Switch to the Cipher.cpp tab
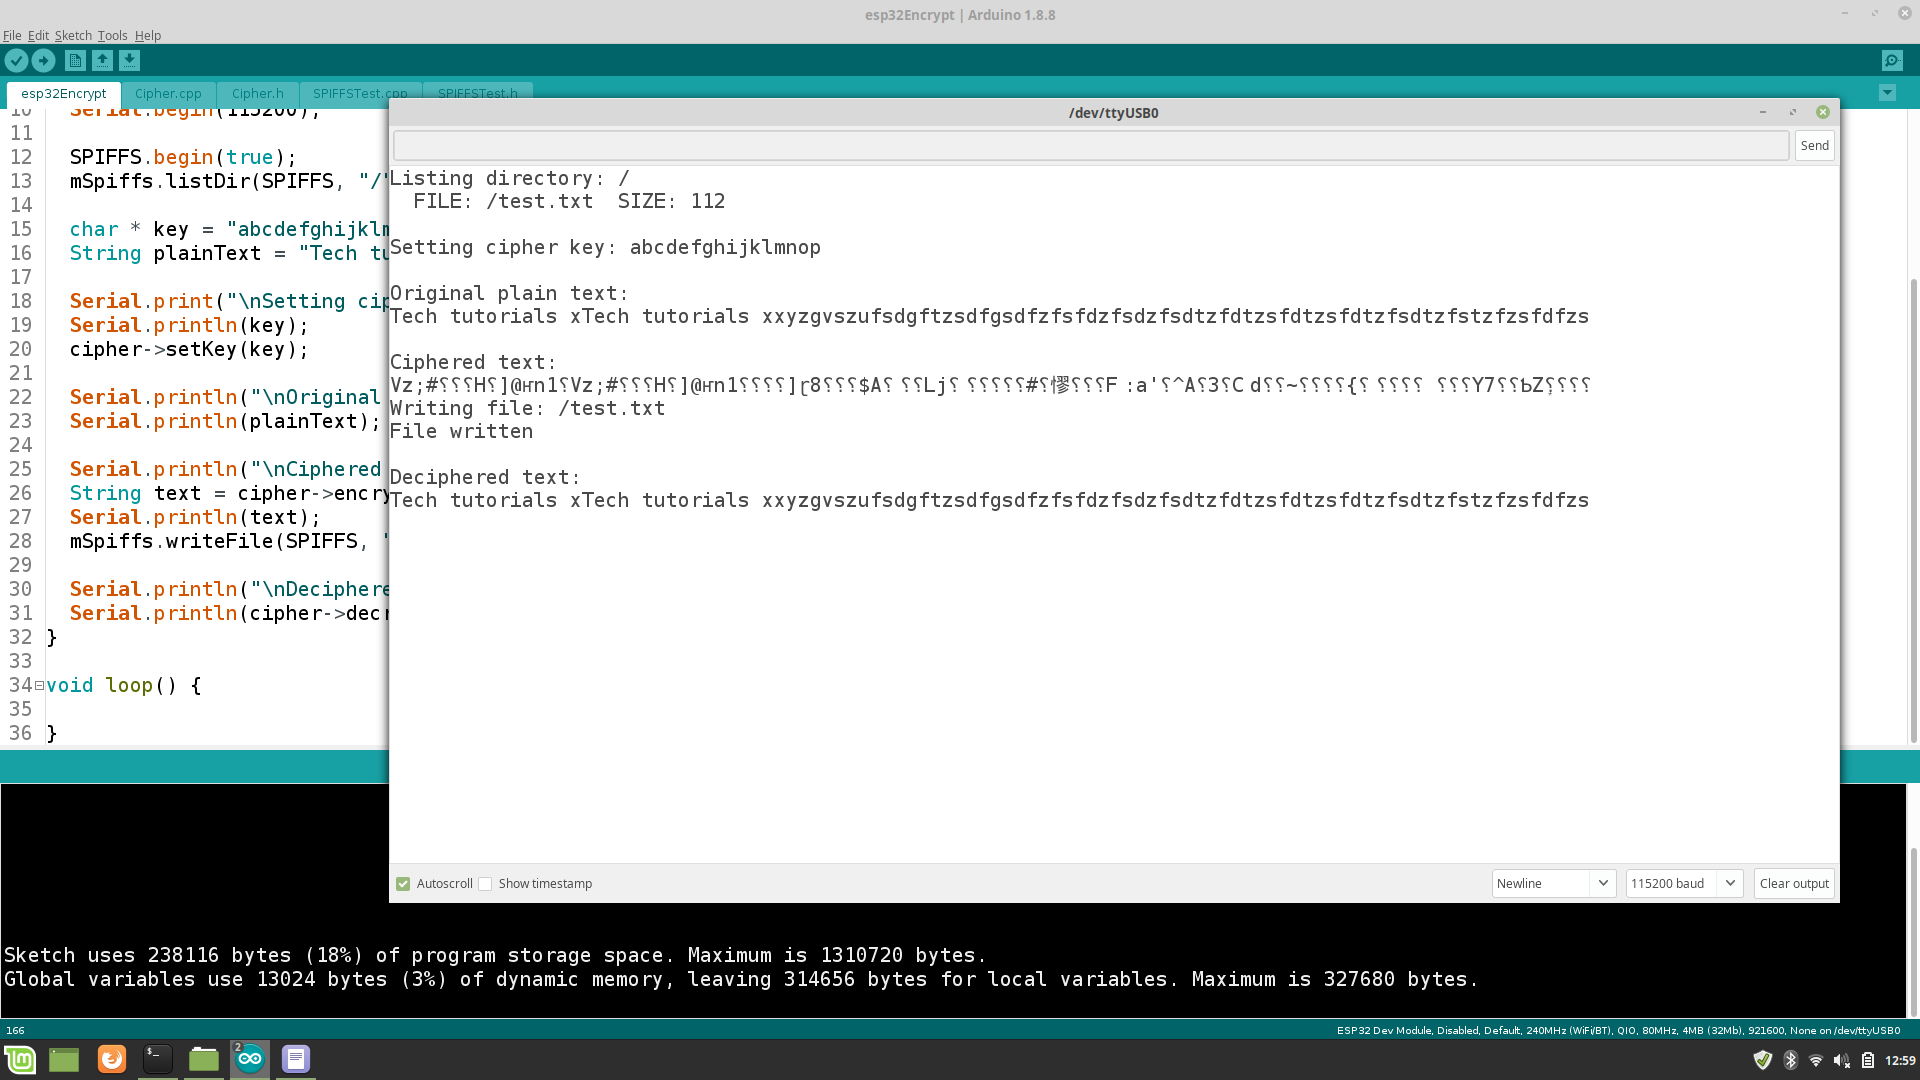The height and width of the screenshot is (1080, 1920). pyautogui.click(x=168, y=94)
